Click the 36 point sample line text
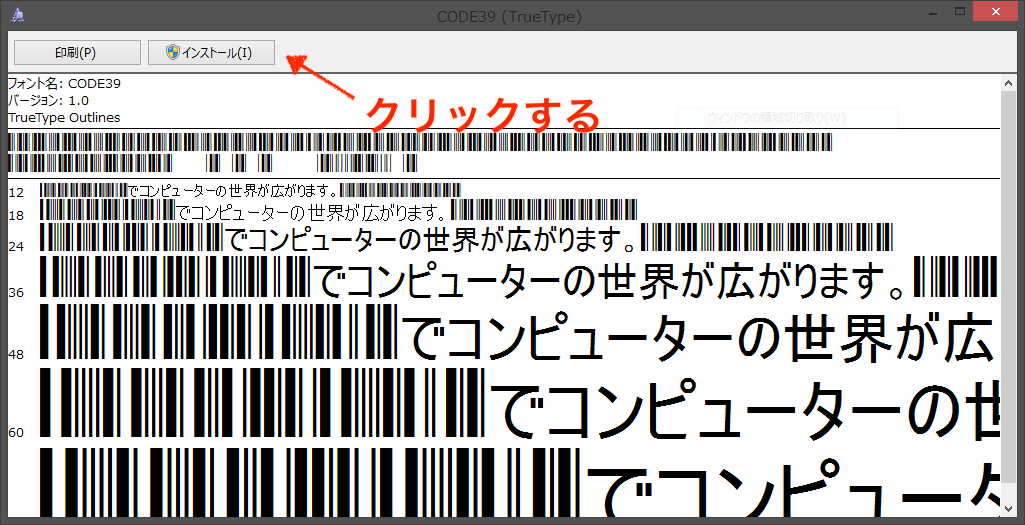The width and height of the screenshot is (1025, 525). click(x=610, y=279)
